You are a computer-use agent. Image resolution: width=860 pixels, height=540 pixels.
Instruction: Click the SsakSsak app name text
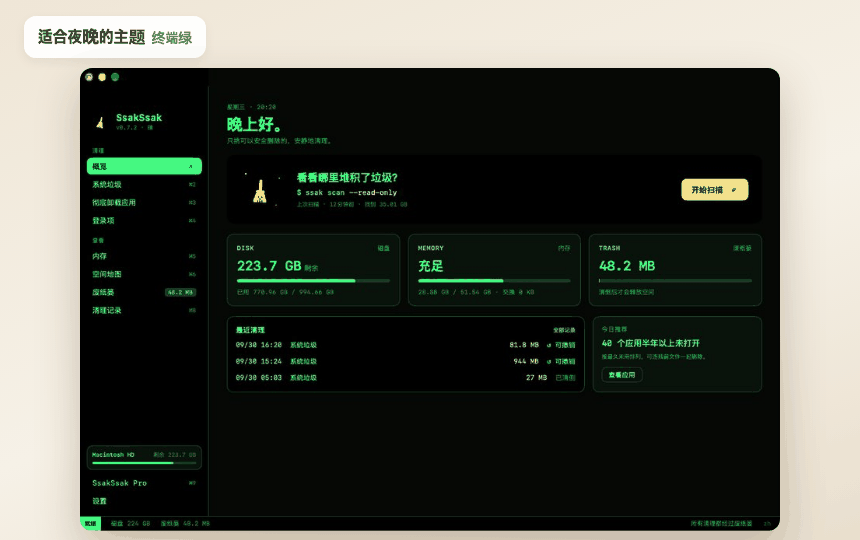pyautogui.click(x=139, y=117)
